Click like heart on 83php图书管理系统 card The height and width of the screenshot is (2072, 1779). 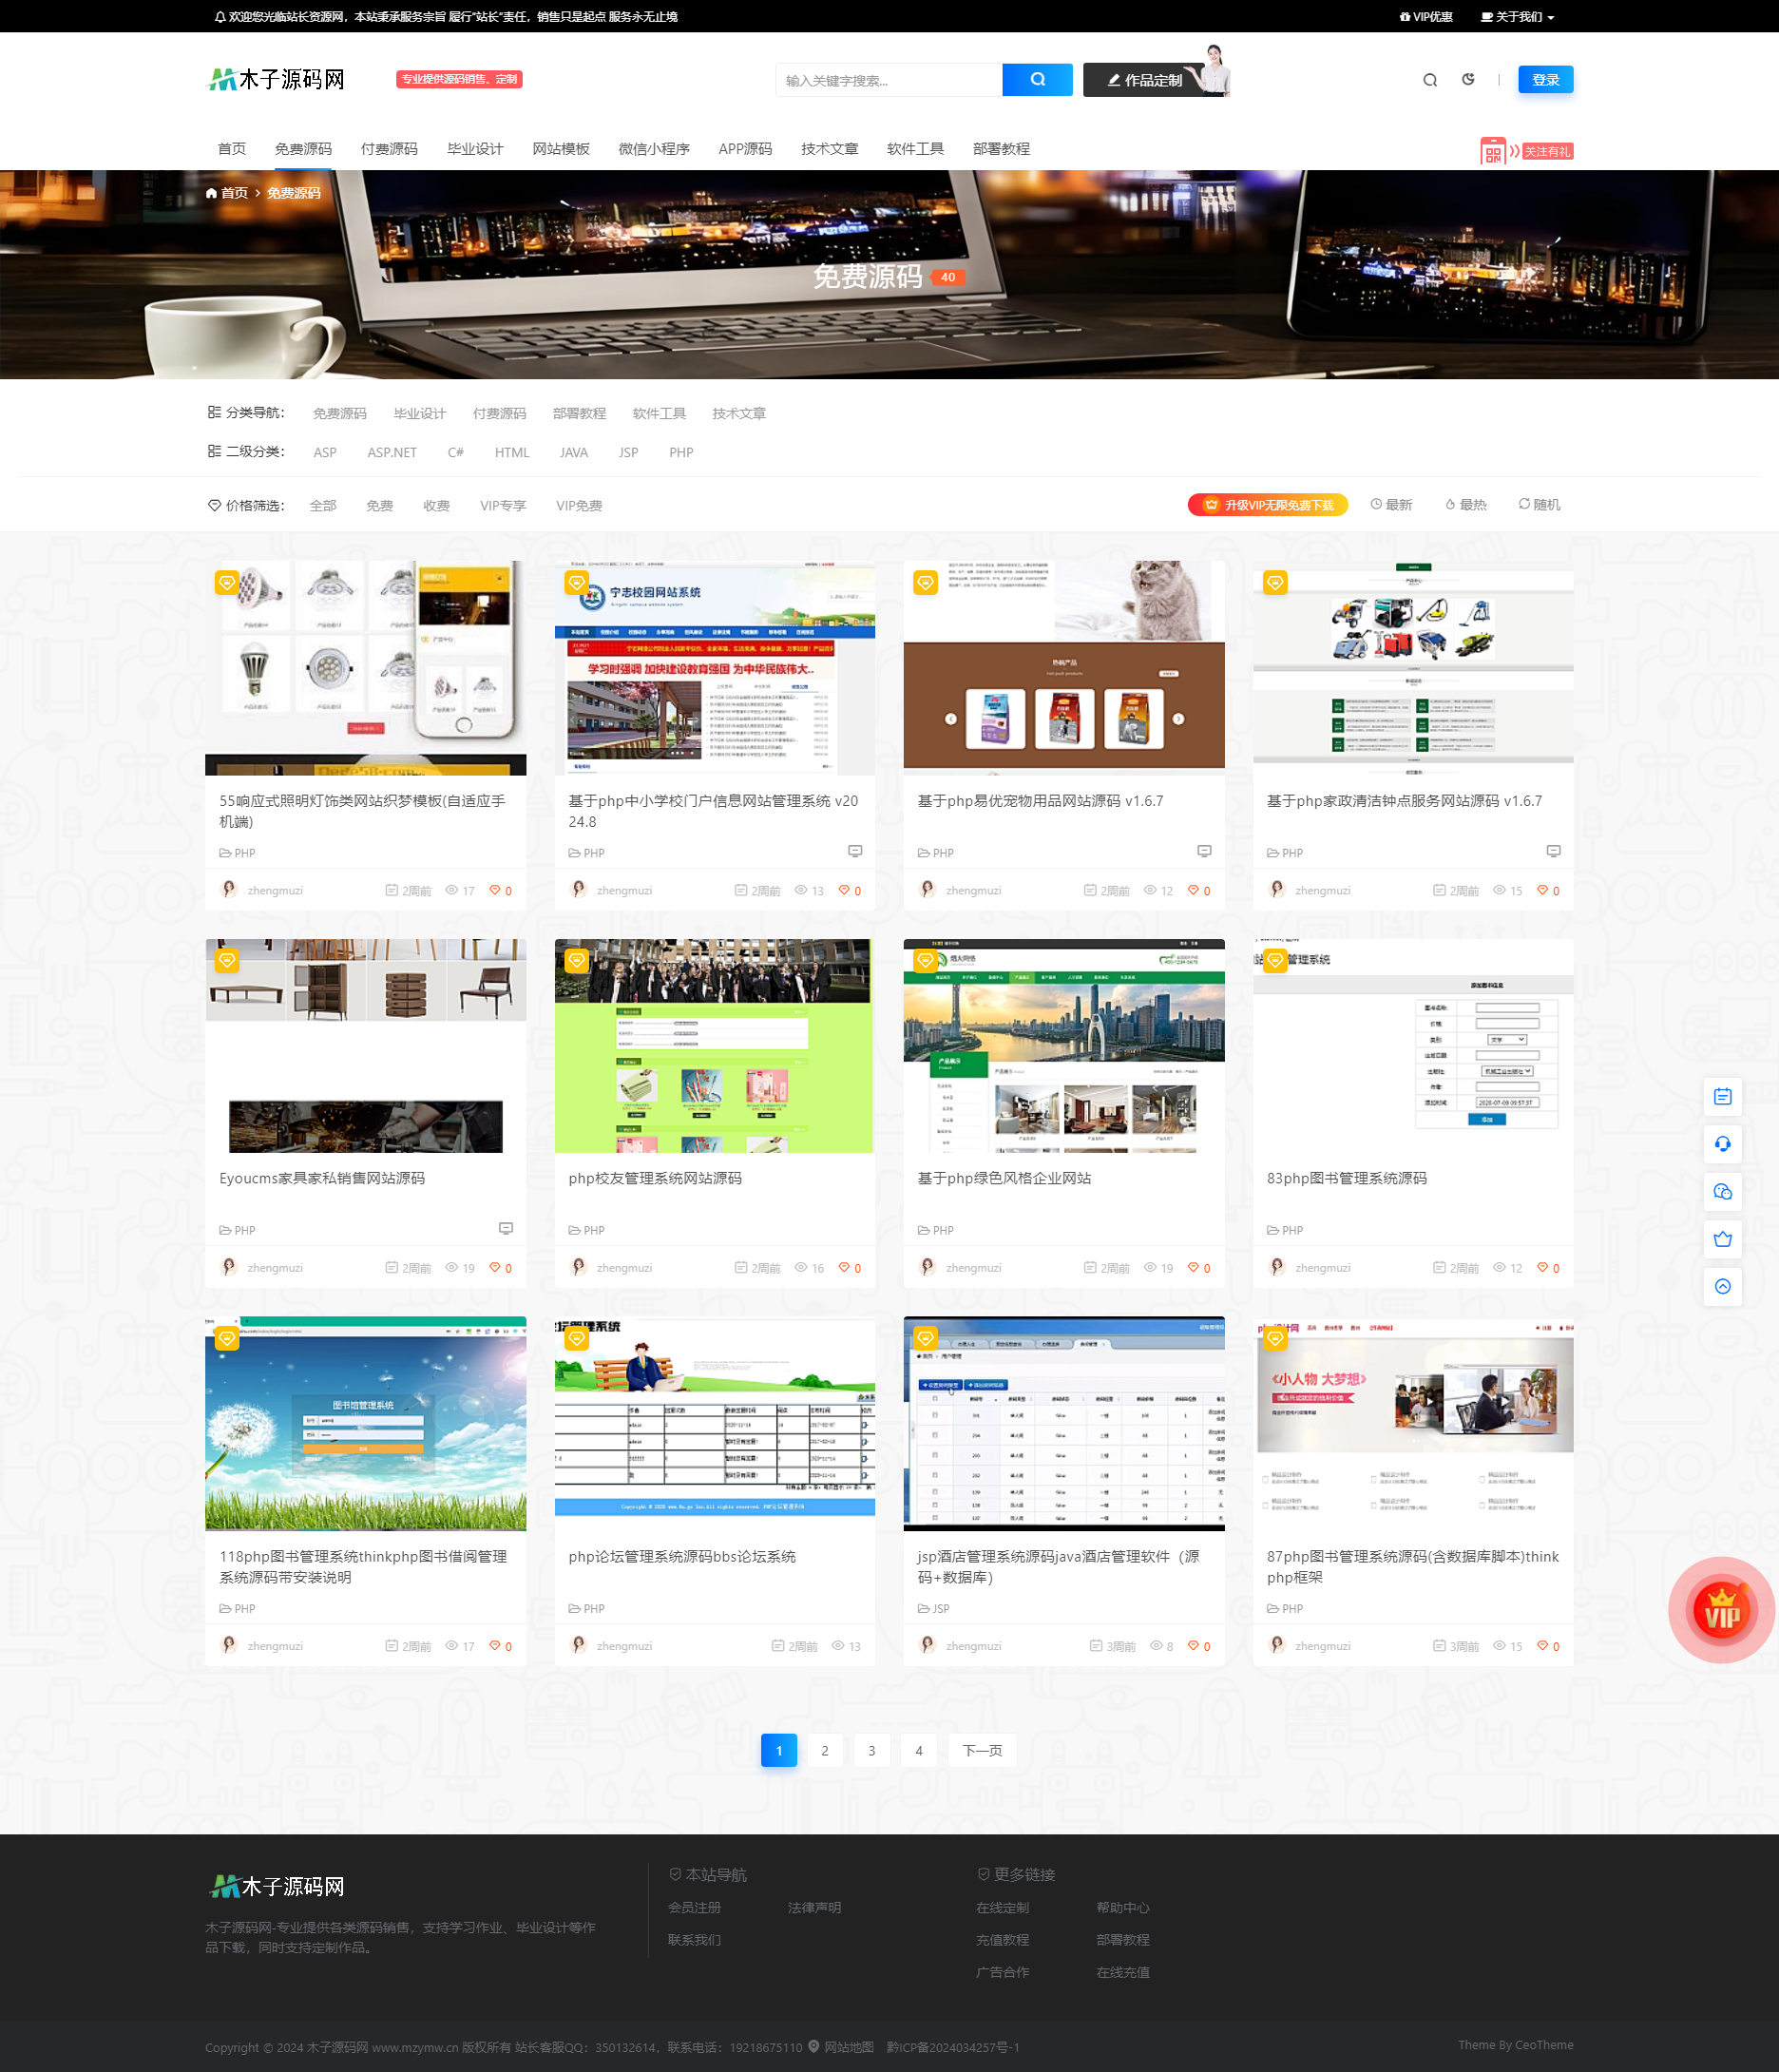tap(1542, 1267)
